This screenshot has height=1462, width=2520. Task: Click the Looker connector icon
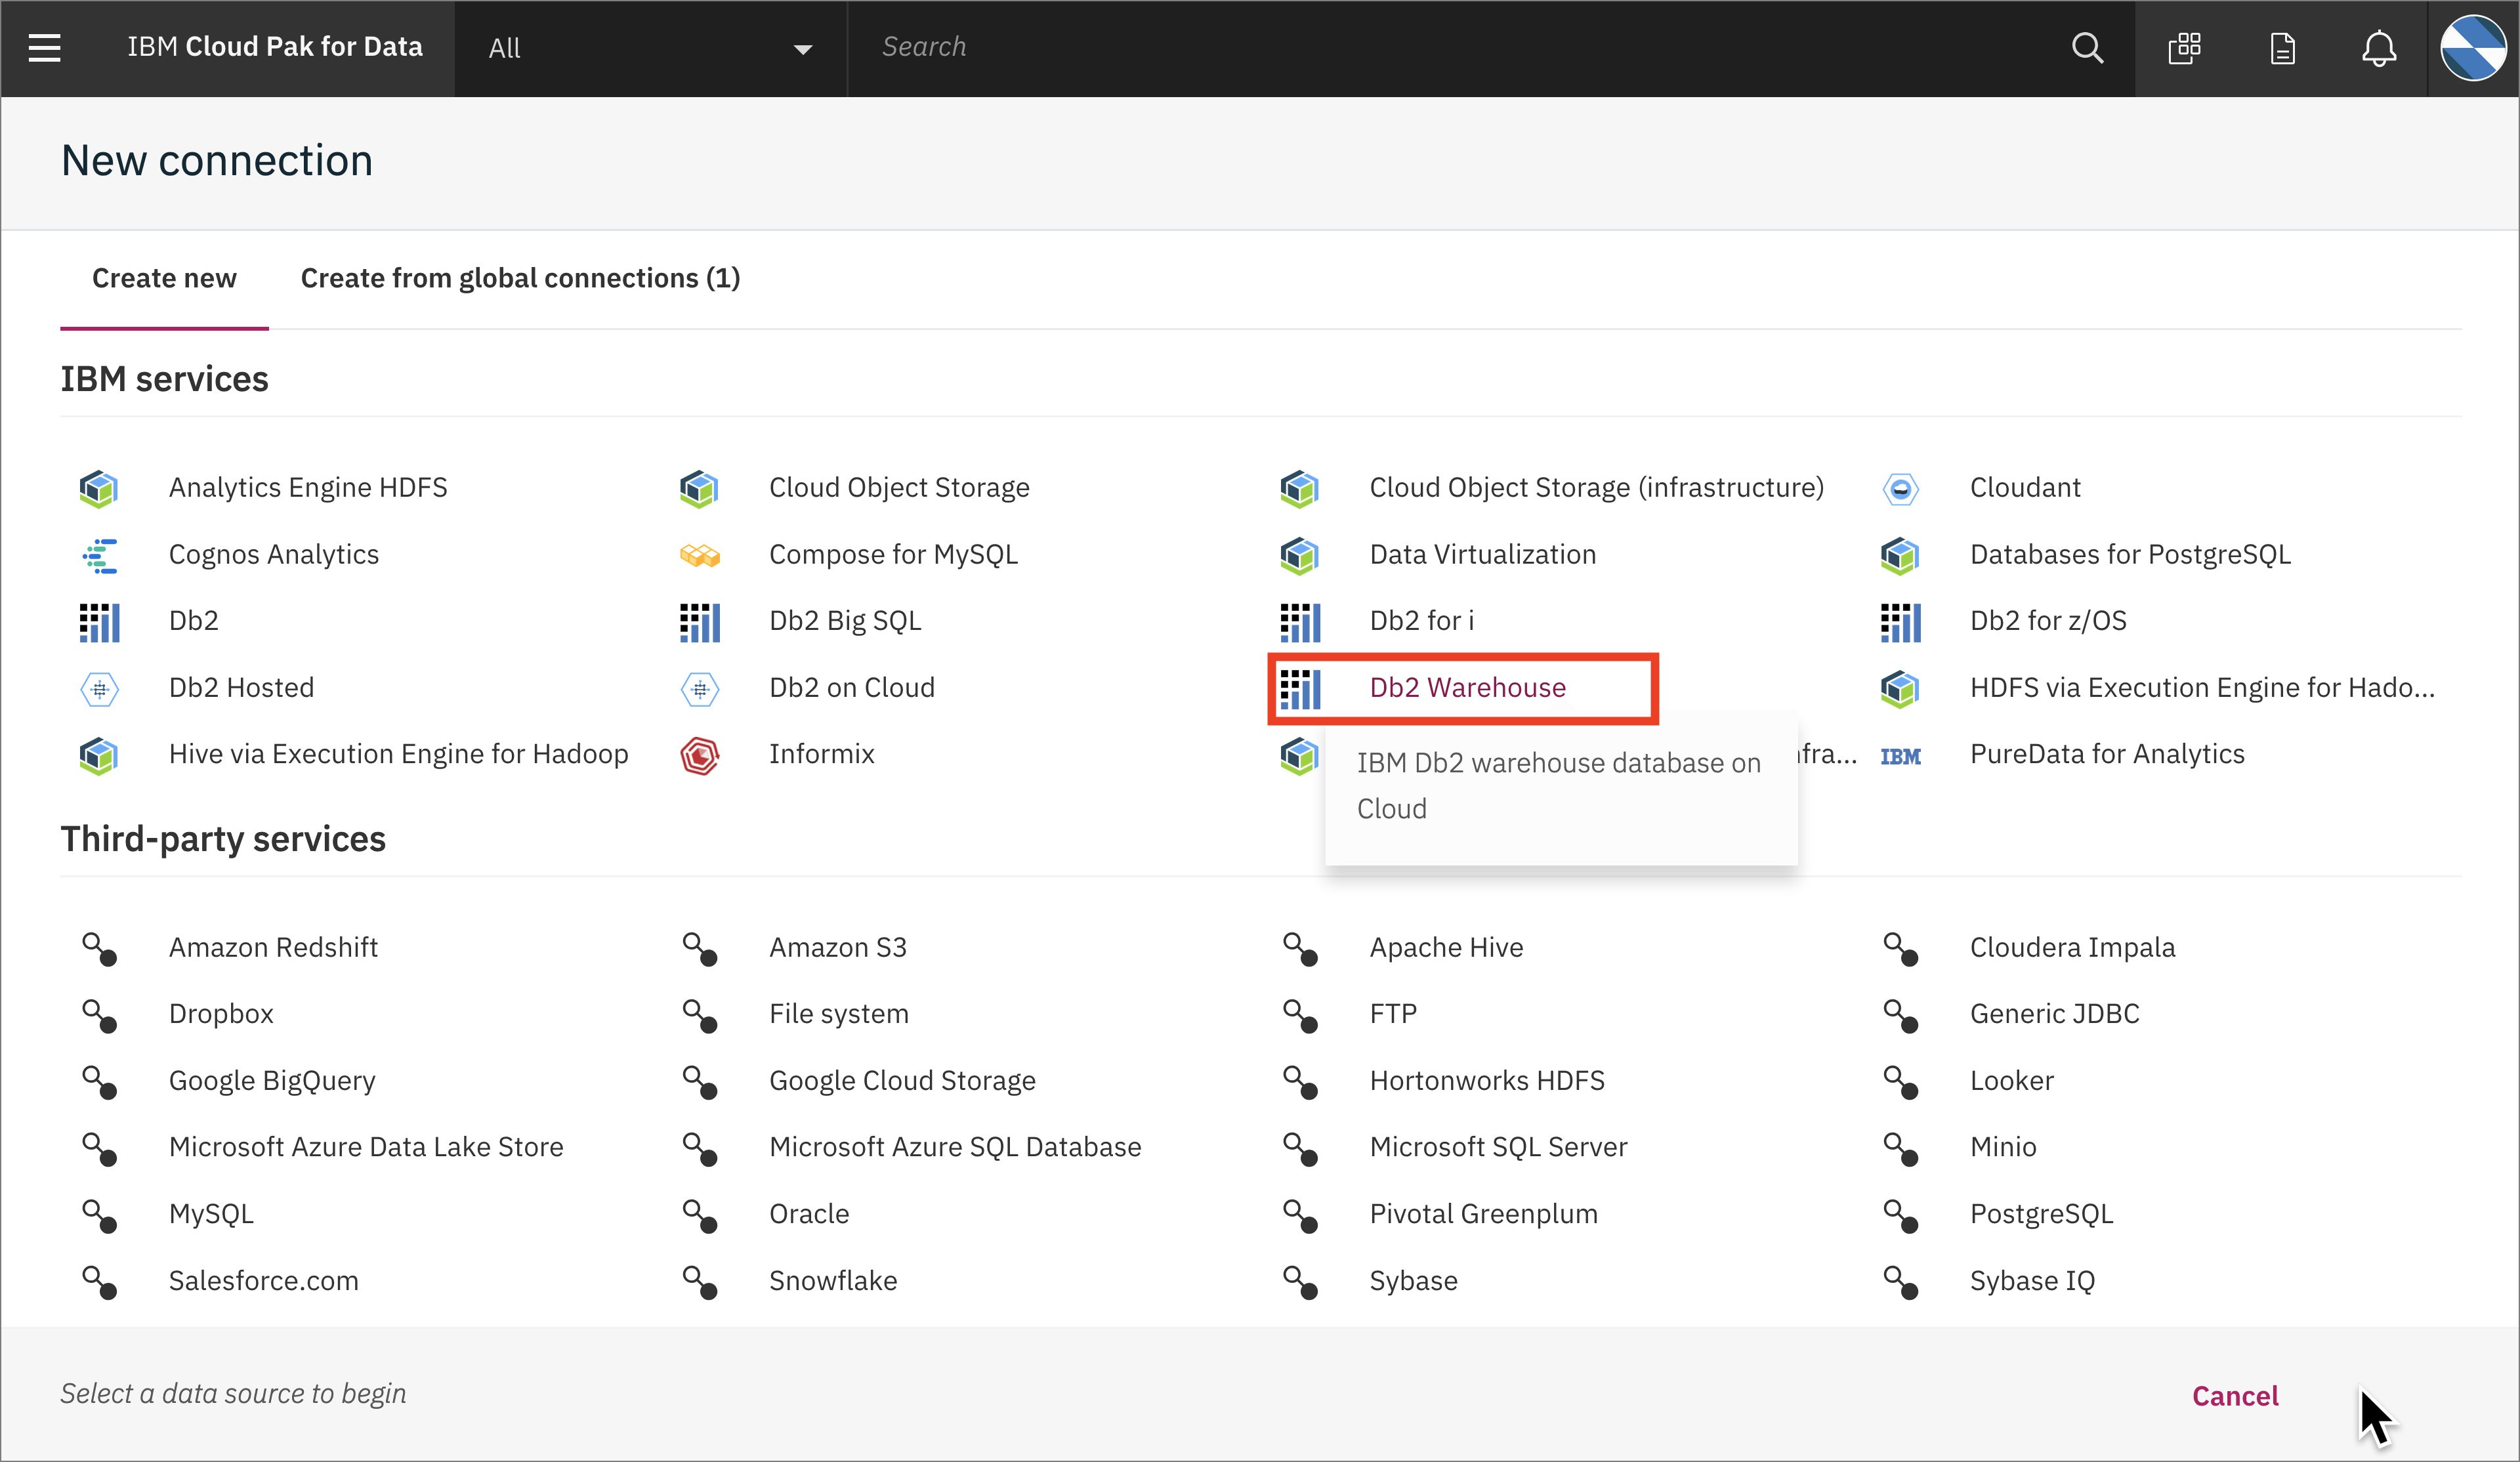click(1900, 1082)
